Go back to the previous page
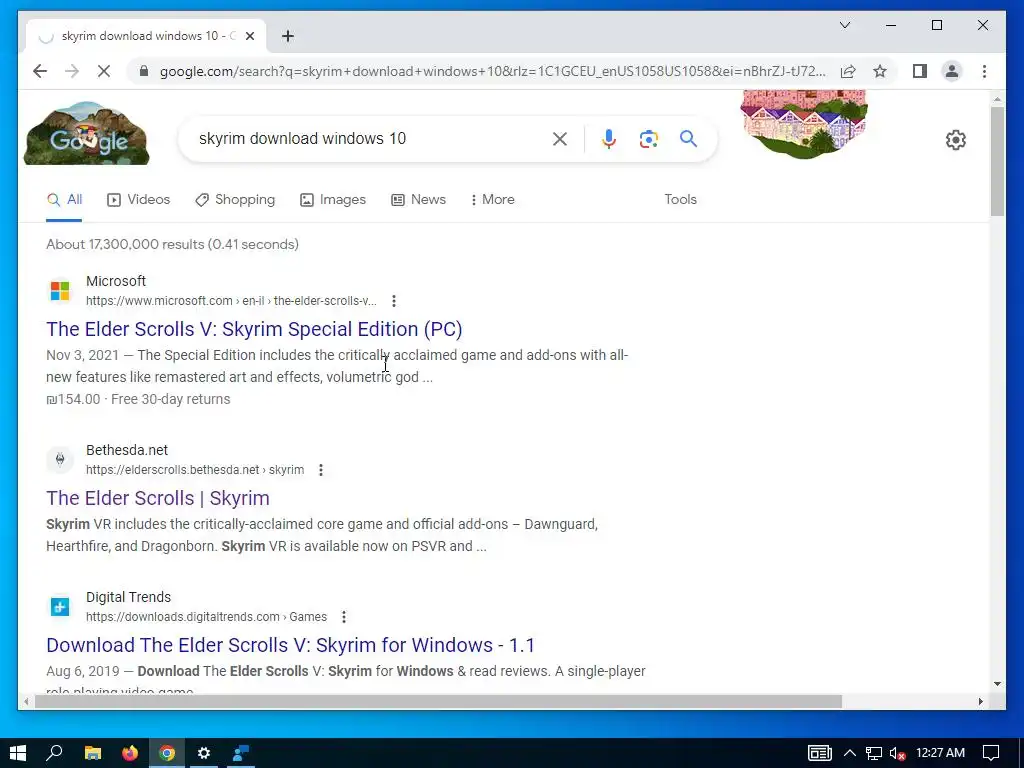1024x768 pixels. 40,71
